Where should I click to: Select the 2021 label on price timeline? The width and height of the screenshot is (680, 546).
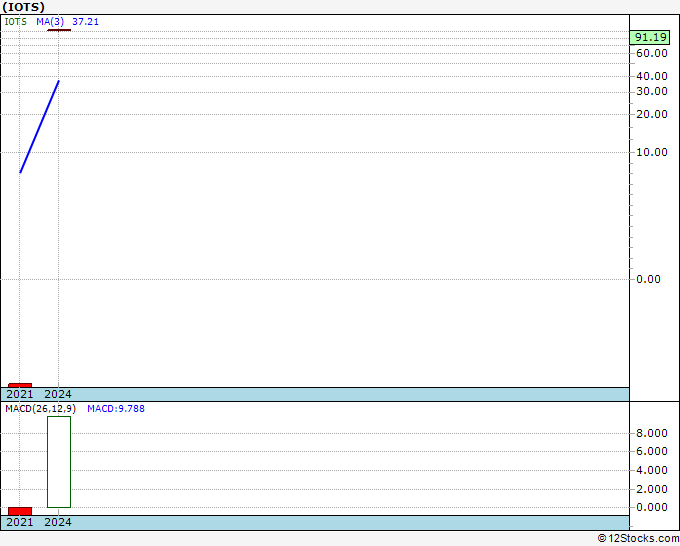pos(20,395)
